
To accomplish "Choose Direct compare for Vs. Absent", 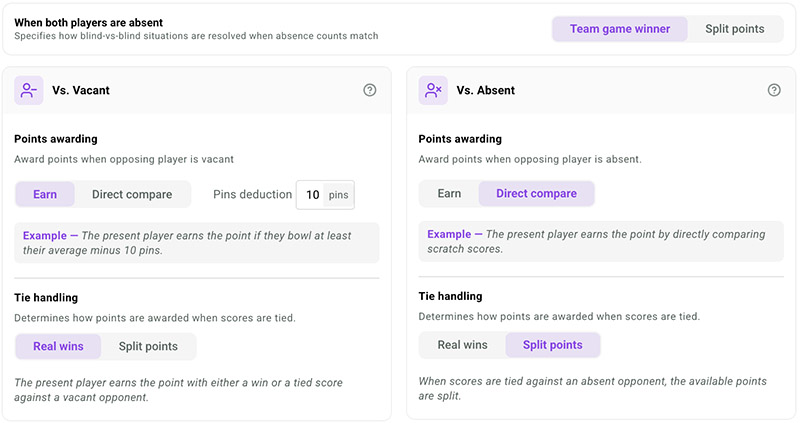I will (536, 193).
